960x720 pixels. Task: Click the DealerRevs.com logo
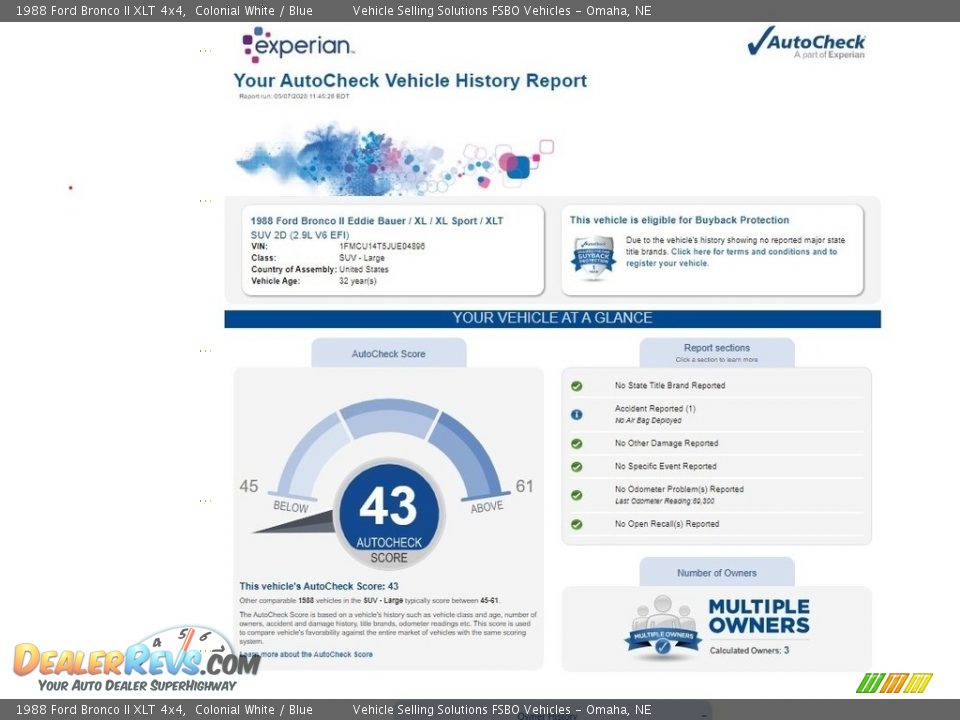(136, 660)
